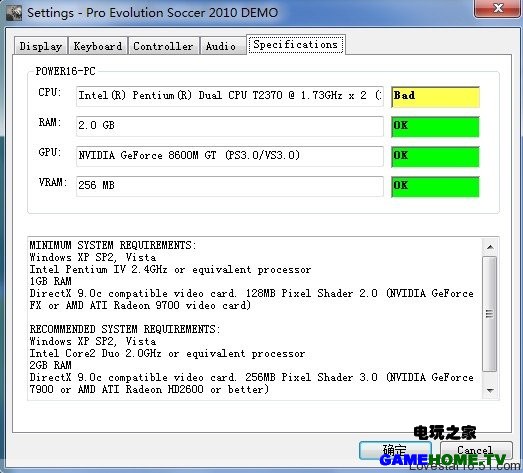Click the requirements scrollbar thumb
This screenshot has width=523, height=473.
pyautogui.click(x=490, y=314)
